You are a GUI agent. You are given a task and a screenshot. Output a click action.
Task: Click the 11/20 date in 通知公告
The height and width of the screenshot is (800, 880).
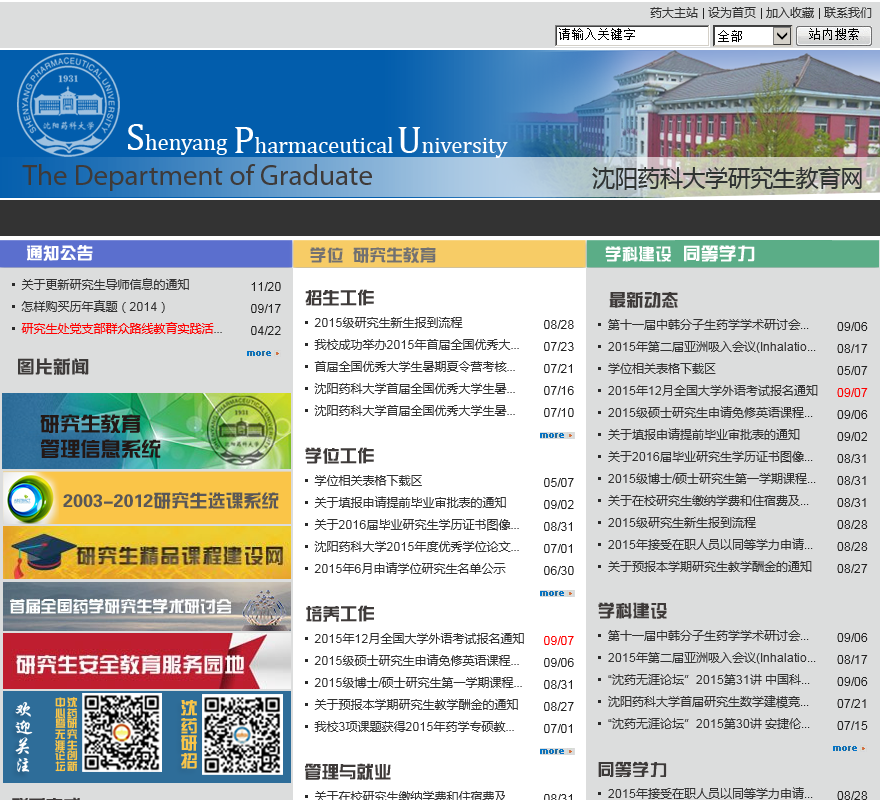coord(265,287)
